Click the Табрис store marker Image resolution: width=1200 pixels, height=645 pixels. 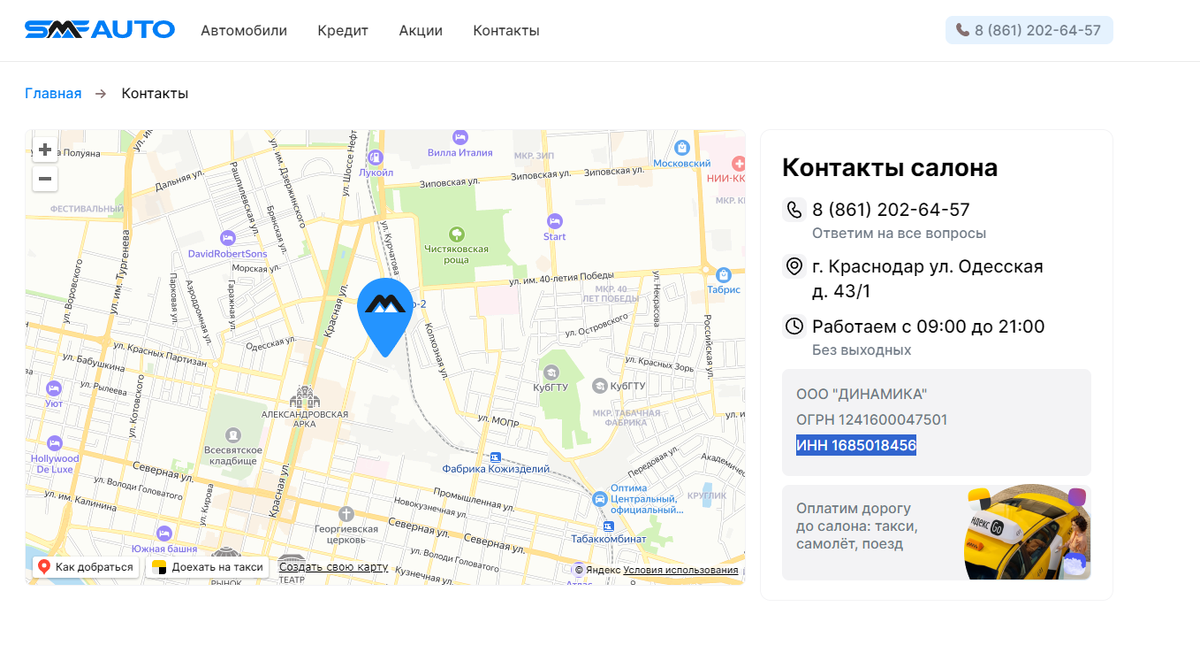pos(724,274)
